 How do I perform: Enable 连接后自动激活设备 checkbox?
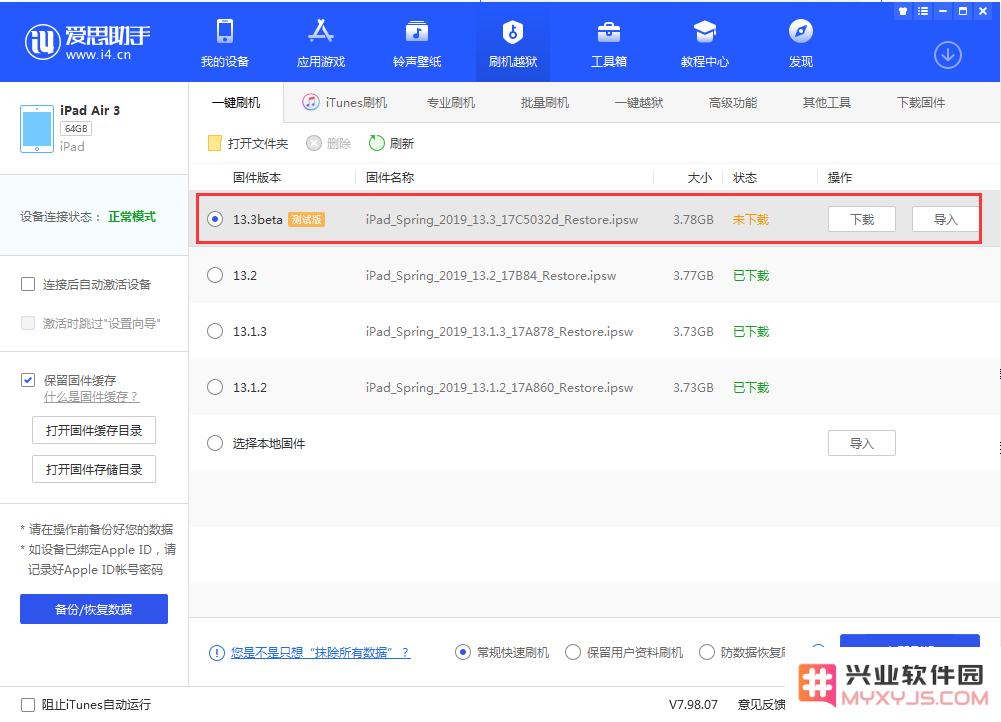click(28, 284)
